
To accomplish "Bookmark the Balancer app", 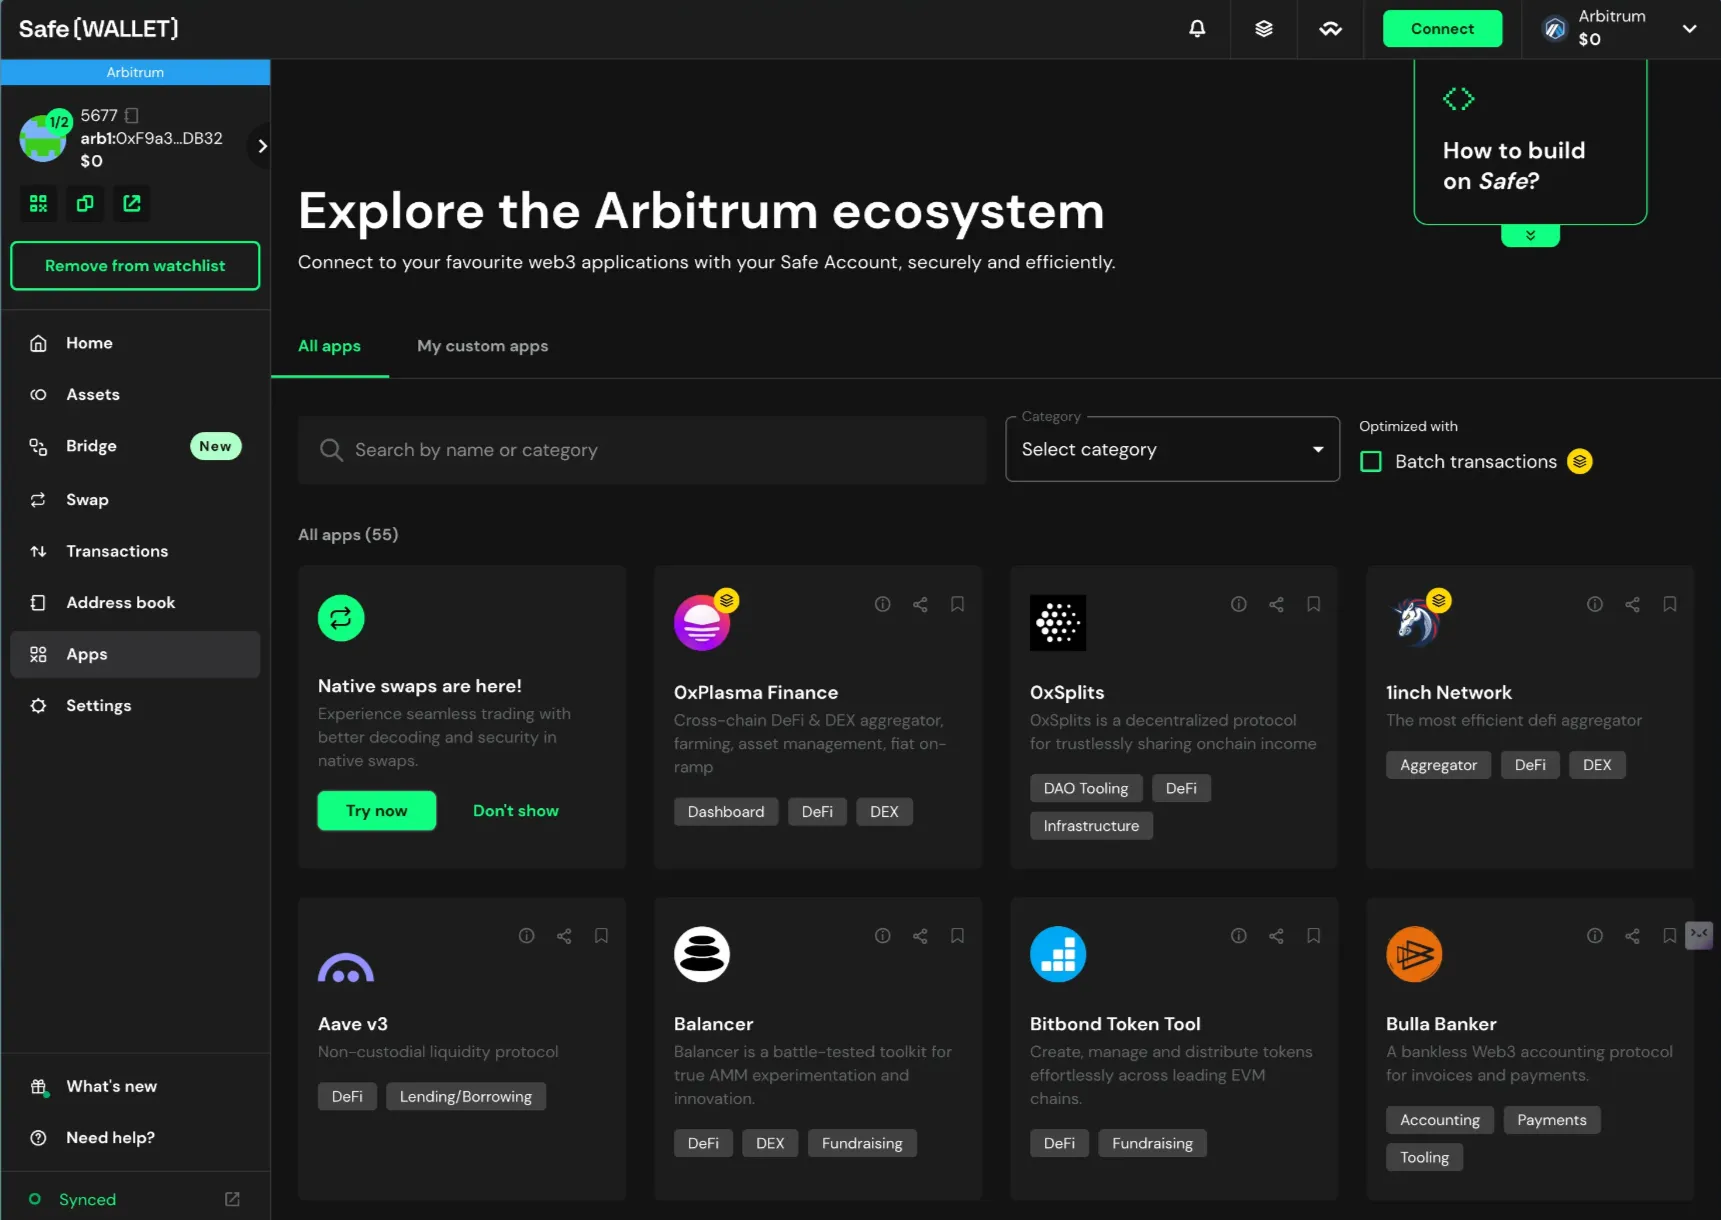I will [957, 936].
